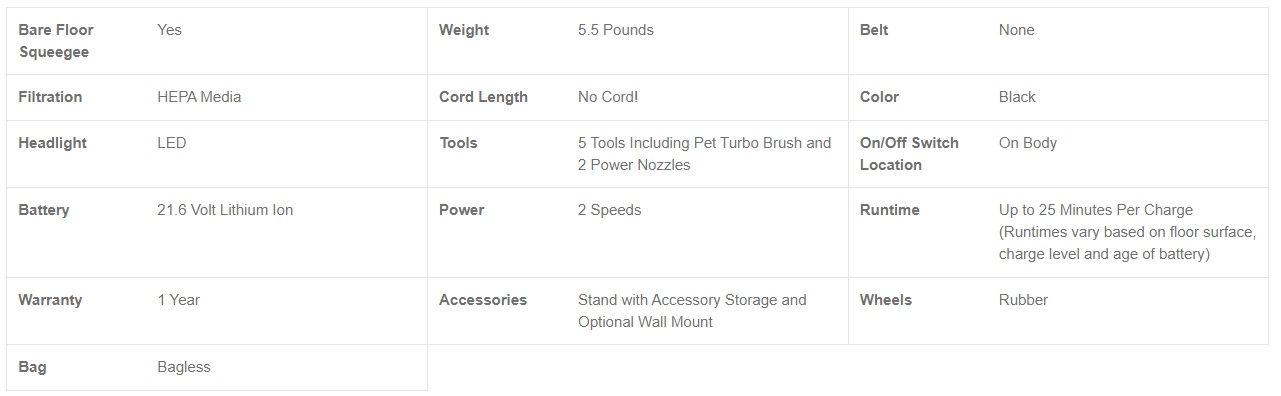The image size is (1281, 396).
Task: Click the Belt label
Action: coord(874,30)
